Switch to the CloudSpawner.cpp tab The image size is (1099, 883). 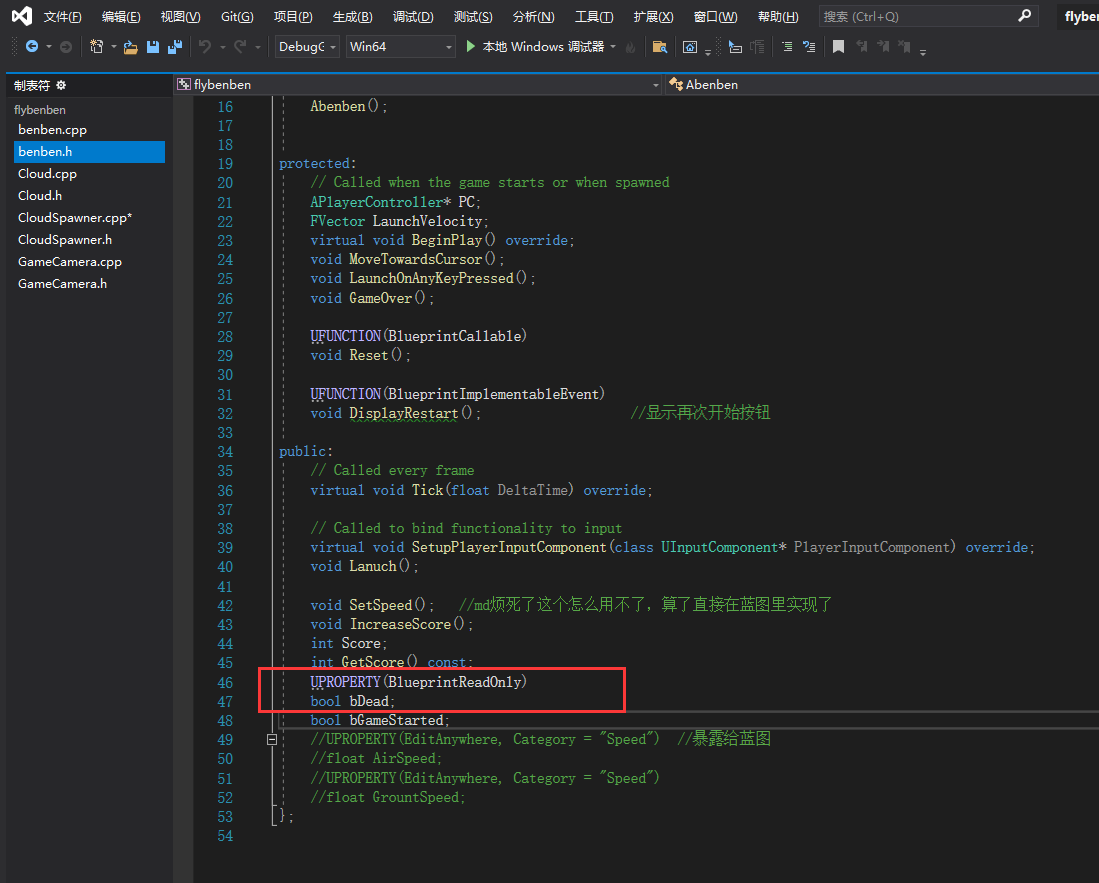(75, 218)
